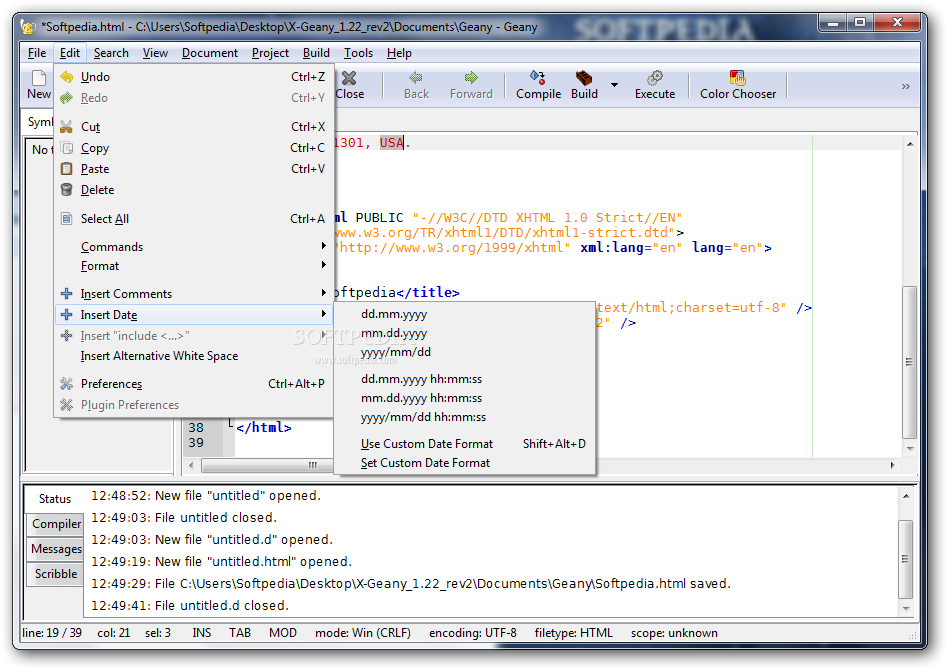948x670 pixels.
Task: Open the Insert Date submenu entry
Action: (195, 314)
